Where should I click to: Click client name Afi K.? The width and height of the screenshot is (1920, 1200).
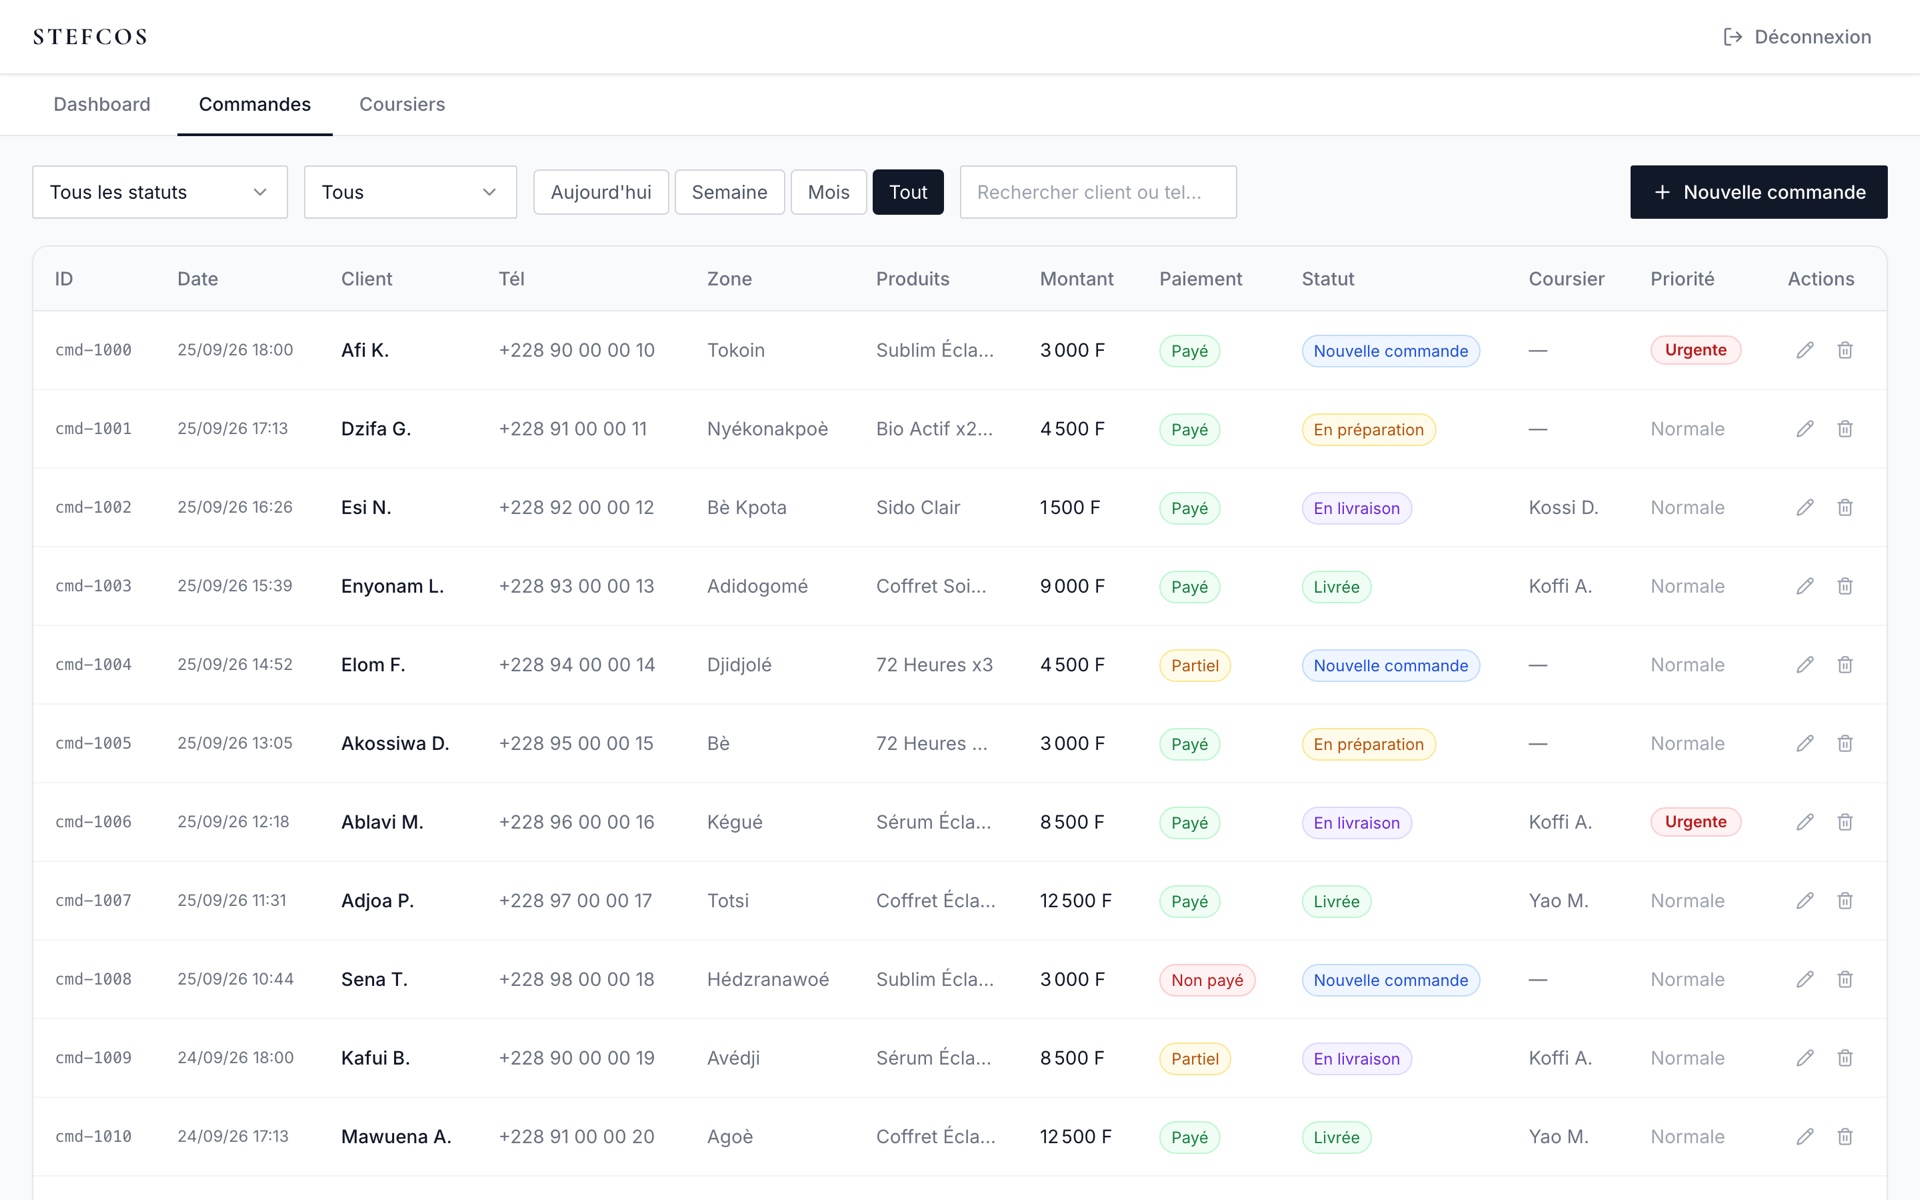365,350
